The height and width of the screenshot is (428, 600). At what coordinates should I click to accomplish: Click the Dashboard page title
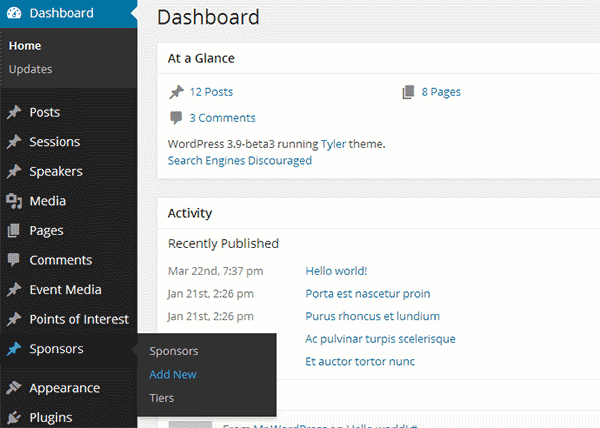208,17
